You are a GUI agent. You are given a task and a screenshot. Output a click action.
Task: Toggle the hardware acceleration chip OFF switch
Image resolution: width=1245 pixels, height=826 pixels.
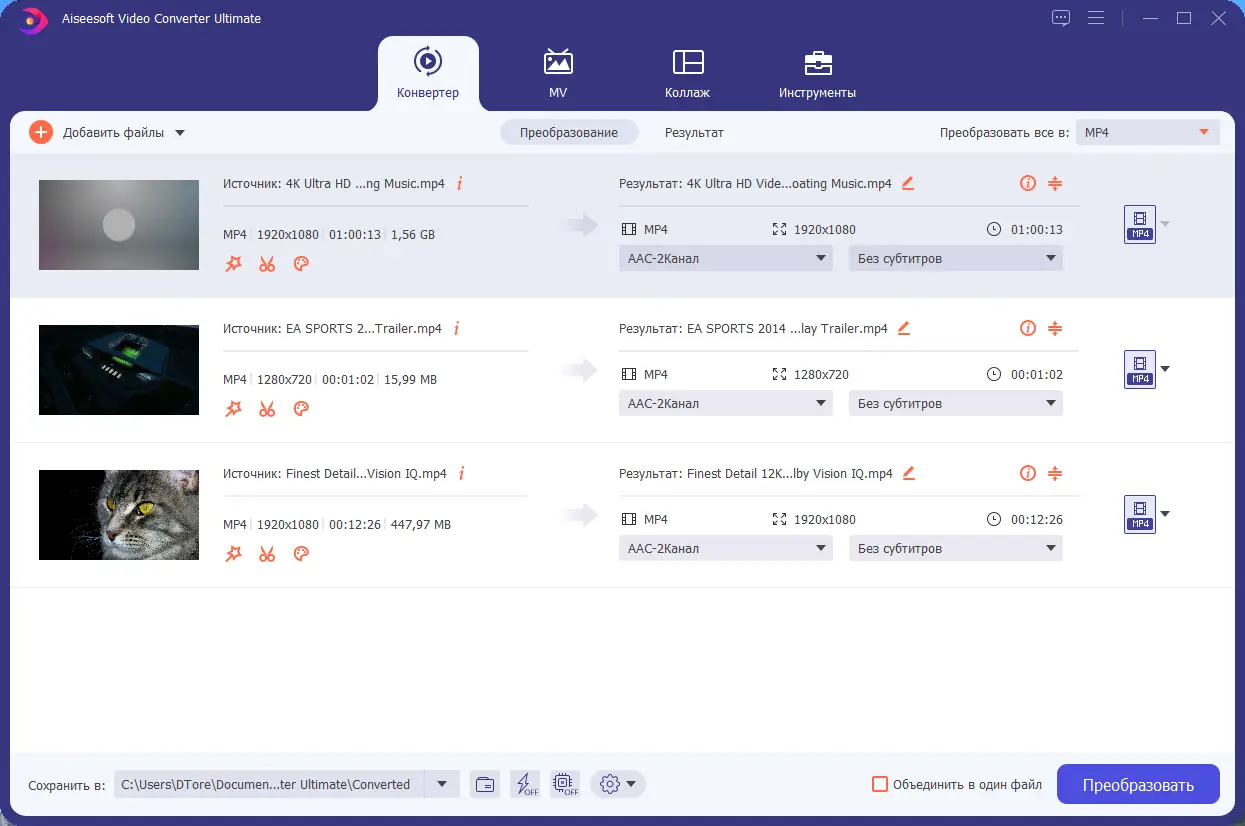pyautogui.click(x=564, y=784)
